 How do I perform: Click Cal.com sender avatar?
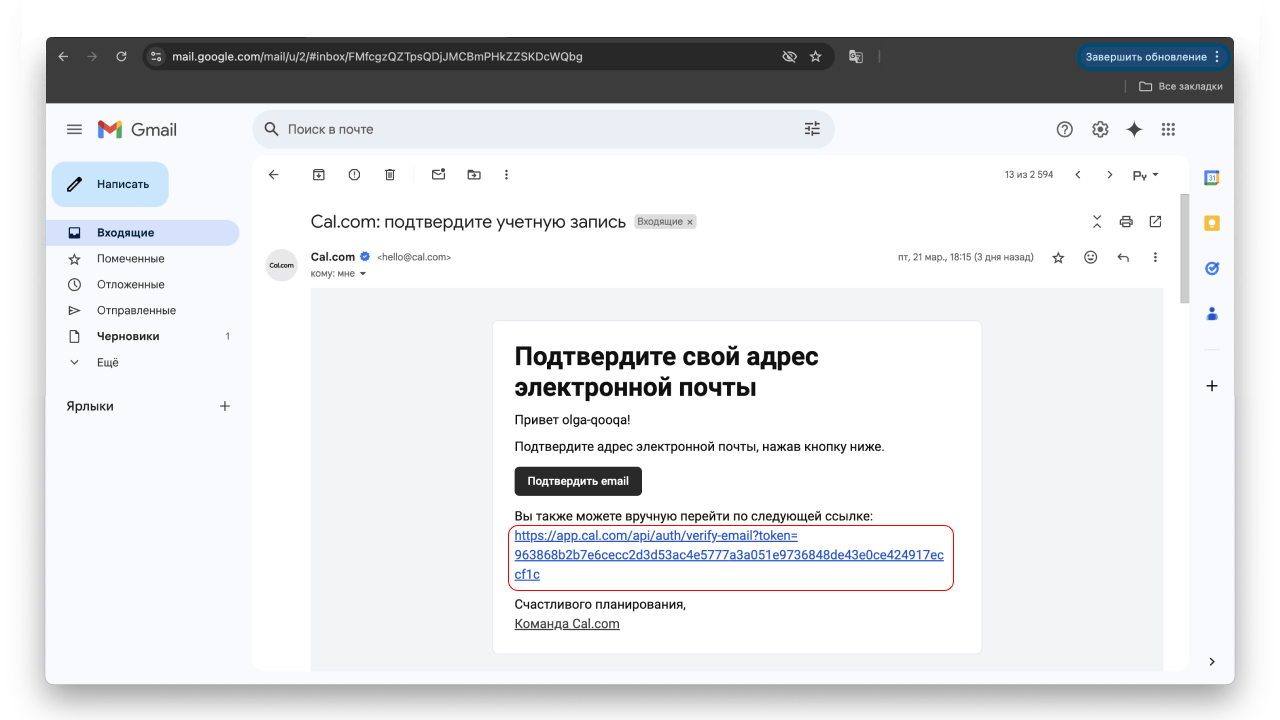tap(281, 265)
